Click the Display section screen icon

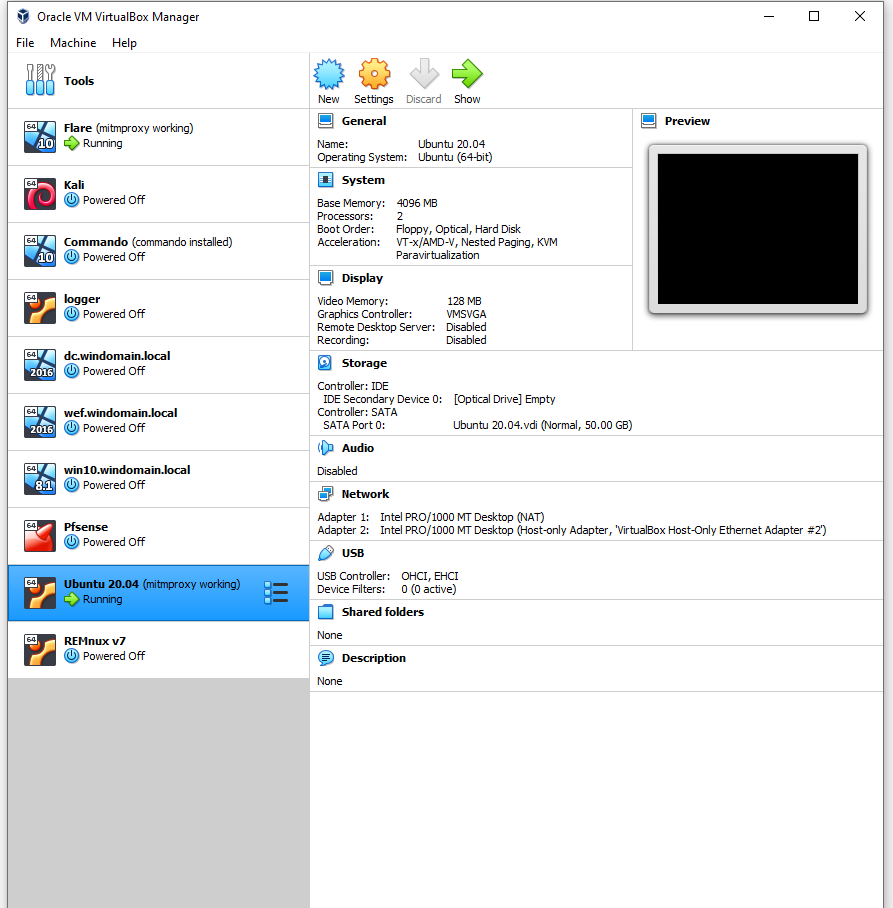click(325, 278)
